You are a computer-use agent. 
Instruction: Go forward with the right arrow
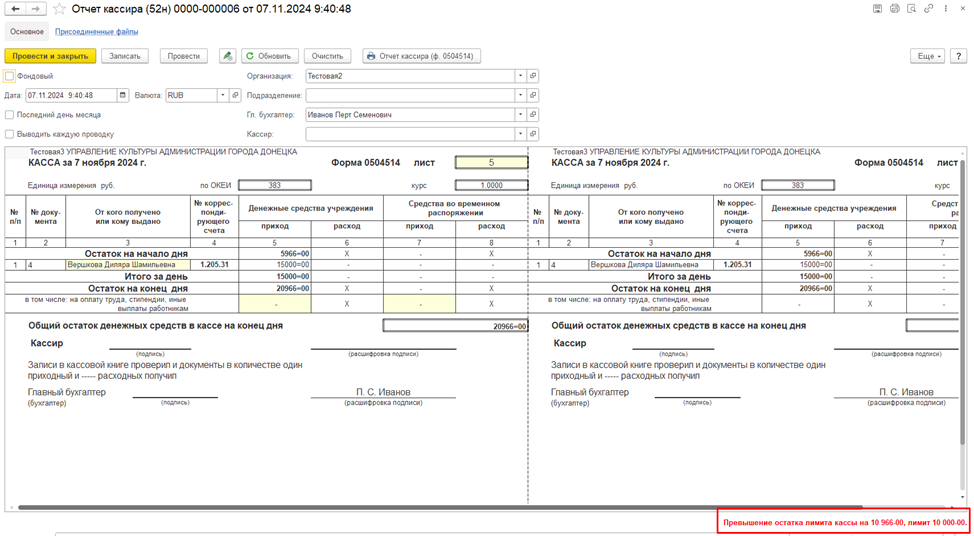(x=35, y=9)
